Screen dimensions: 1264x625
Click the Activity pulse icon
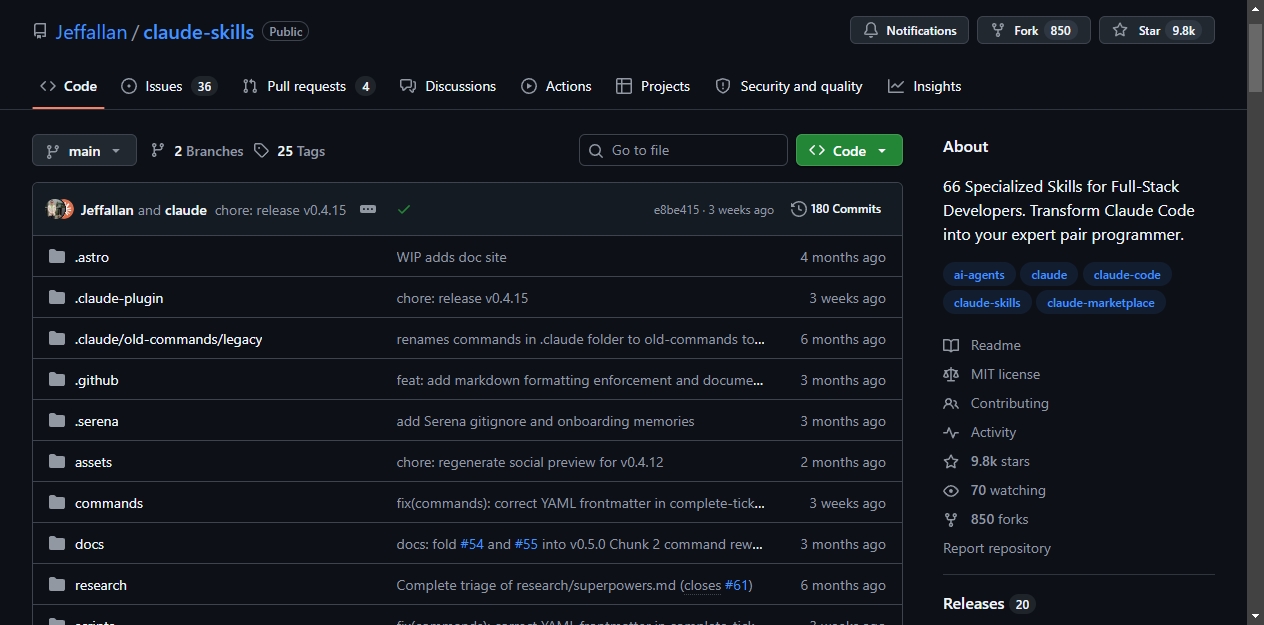951,432
